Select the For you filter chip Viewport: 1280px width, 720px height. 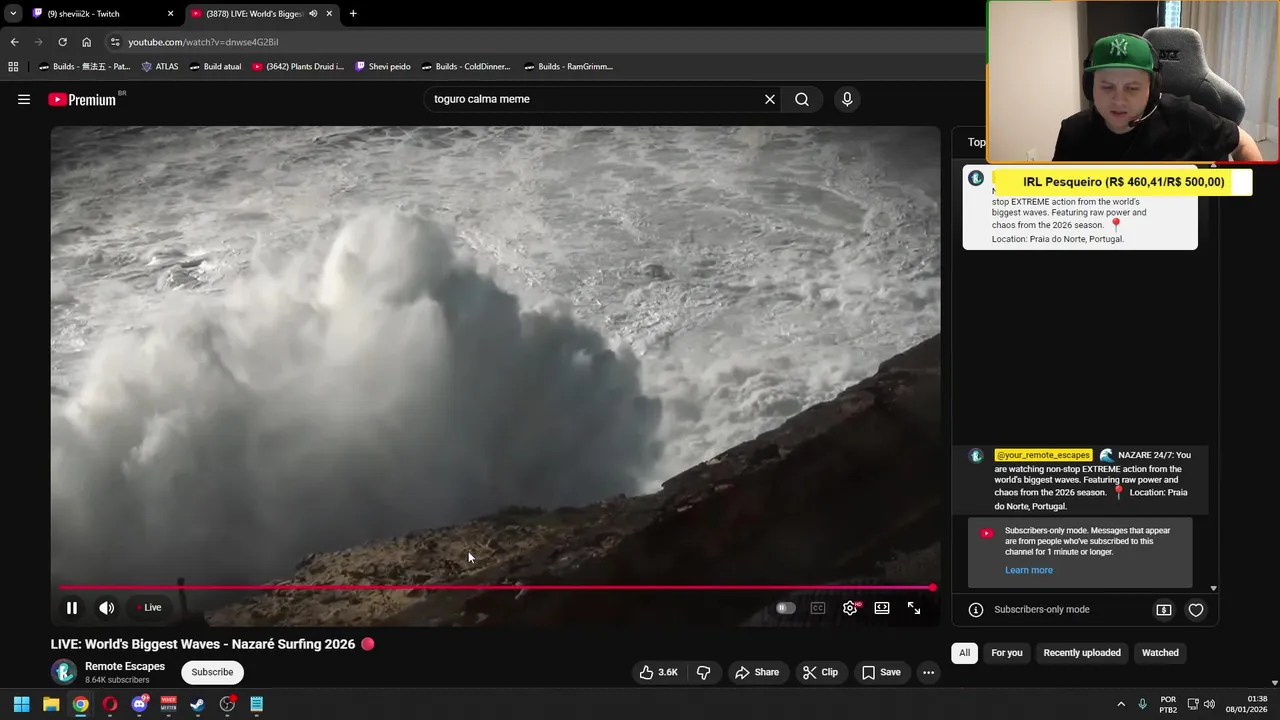coord(1007,653)
